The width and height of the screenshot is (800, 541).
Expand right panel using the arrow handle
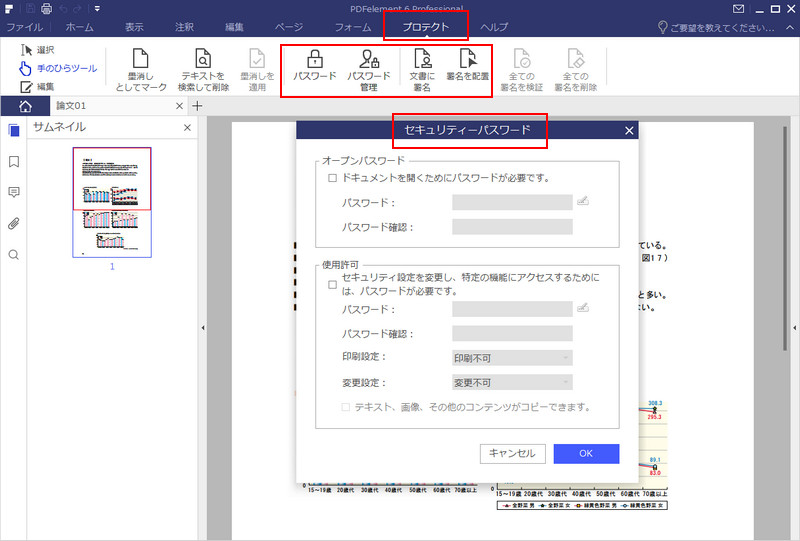pyautogui.click(x=795, y=328)
